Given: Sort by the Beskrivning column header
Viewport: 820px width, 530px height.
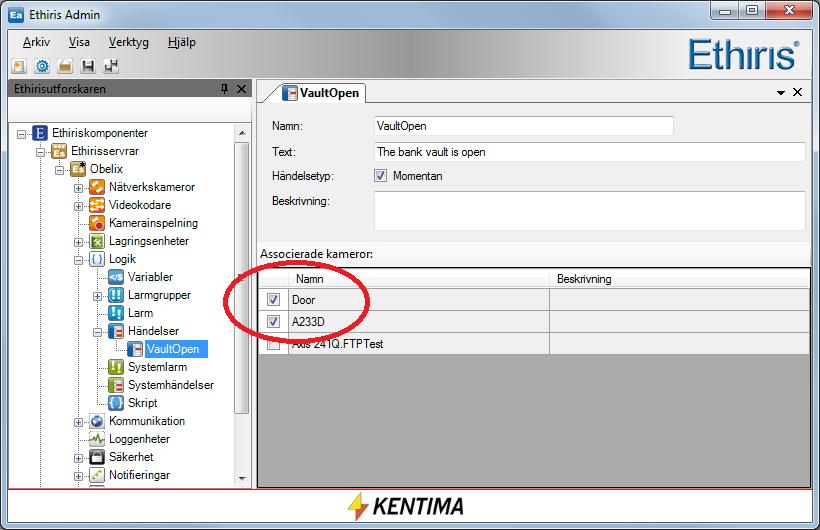Looking at the screenshot, I should point(680,279).
